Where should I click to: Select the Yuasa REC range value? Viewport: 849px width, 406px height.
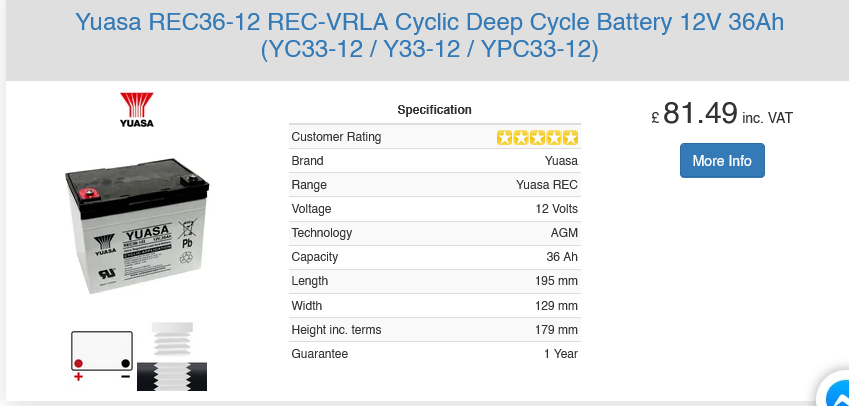546,185
